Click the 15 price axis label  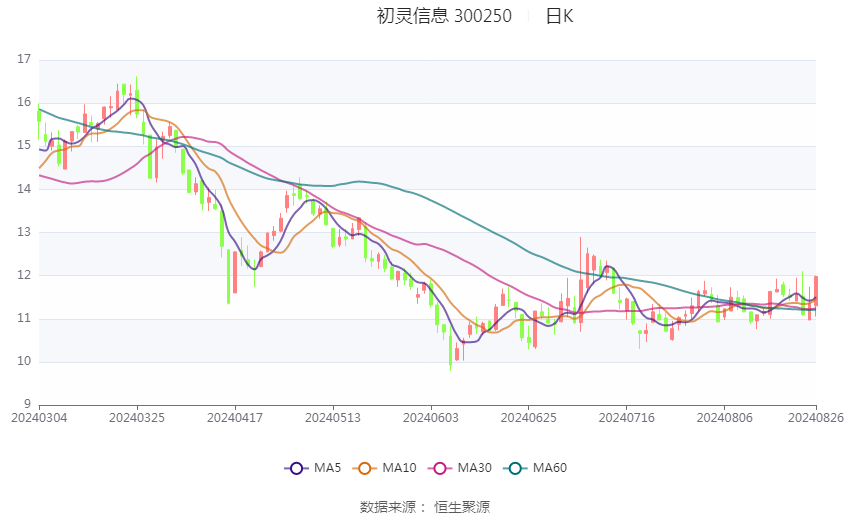tap(24, 145)
